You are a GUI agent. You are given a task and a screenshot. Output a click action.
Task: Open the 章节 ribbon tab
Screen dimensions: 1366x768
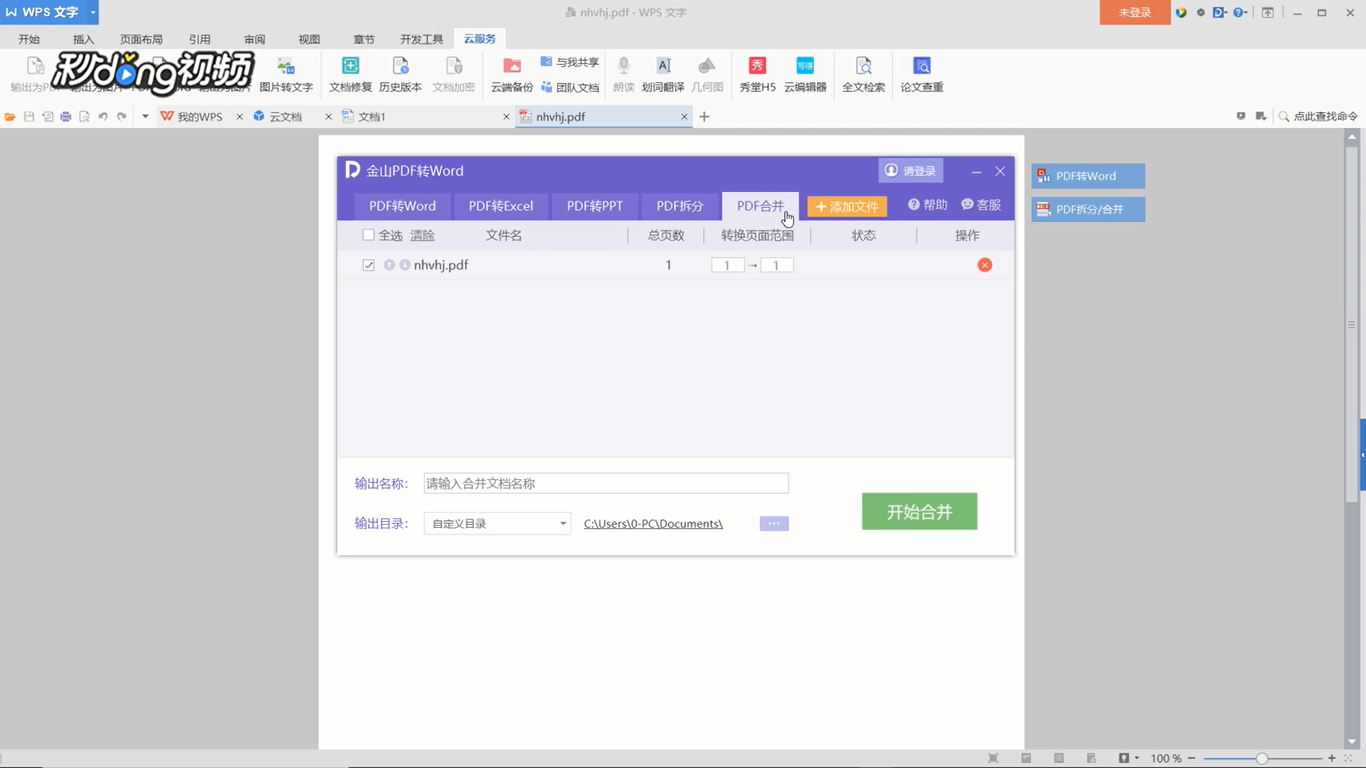click(x=364, y=39)
